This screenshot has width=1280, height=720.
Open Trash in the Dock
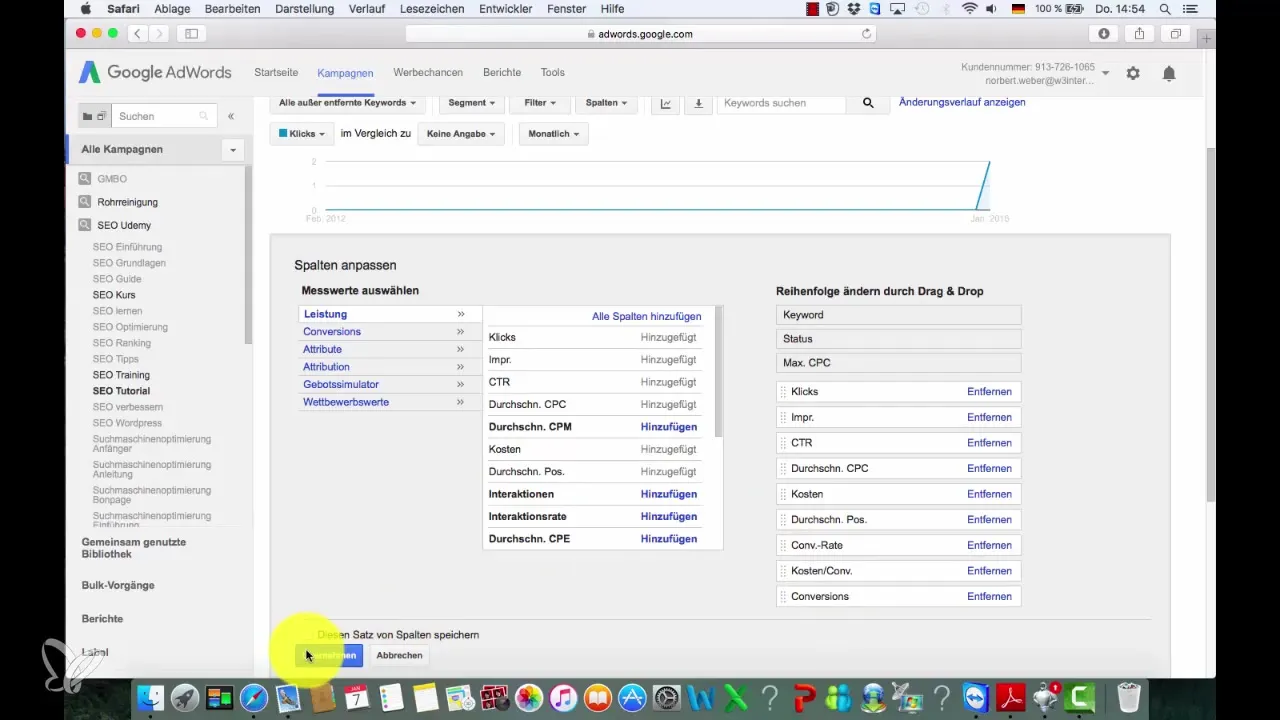(x=1128, y=697)
